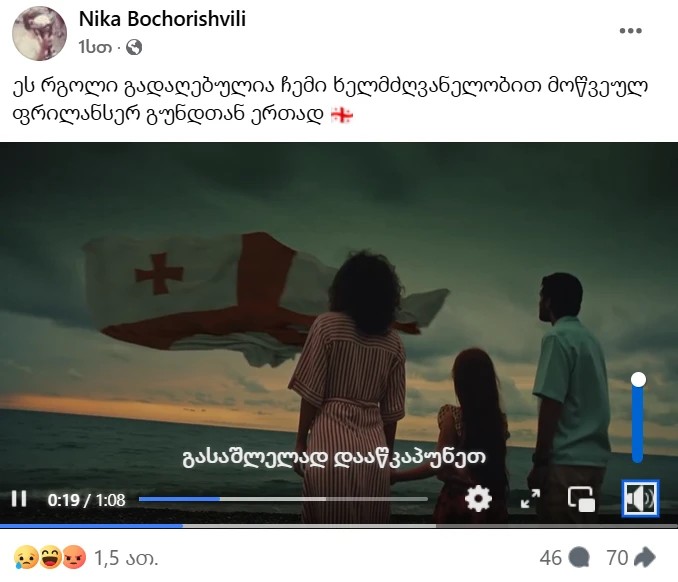Pause the video playback

click(x=19, y=499)
